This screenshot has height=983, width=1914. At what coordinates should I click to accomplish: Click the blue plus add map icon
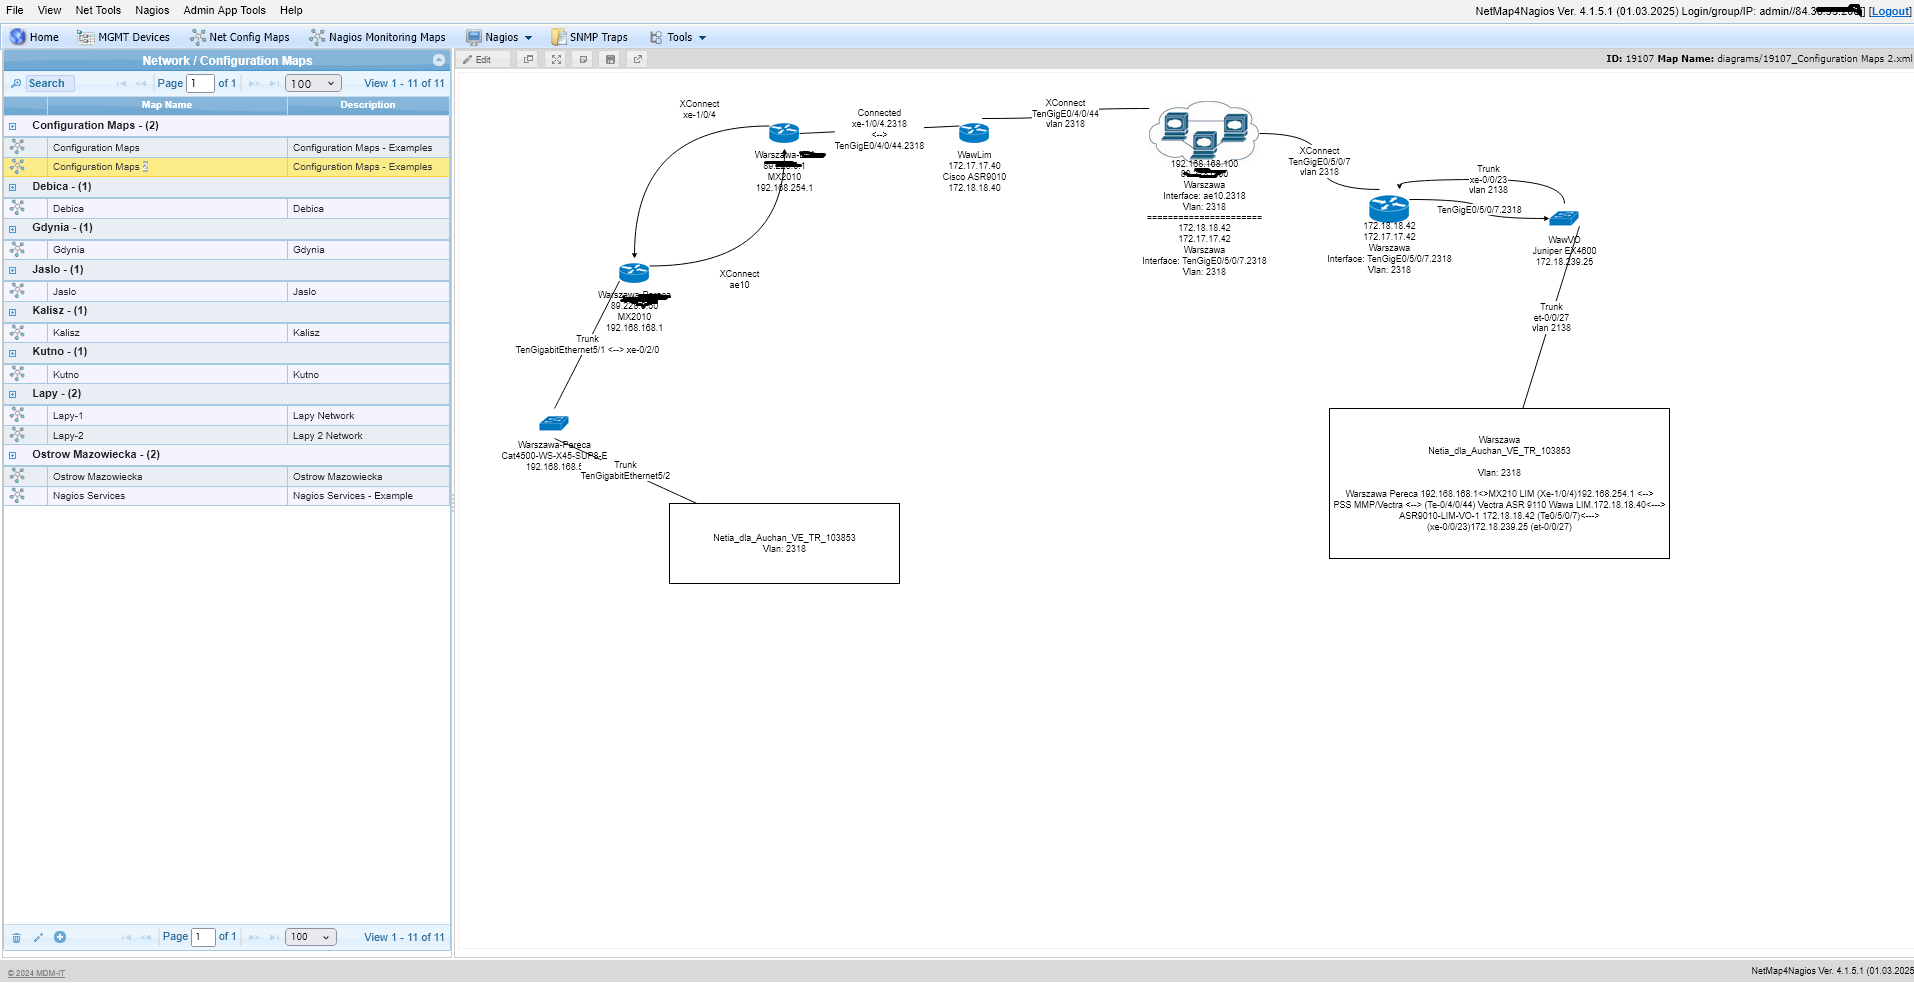60,938
